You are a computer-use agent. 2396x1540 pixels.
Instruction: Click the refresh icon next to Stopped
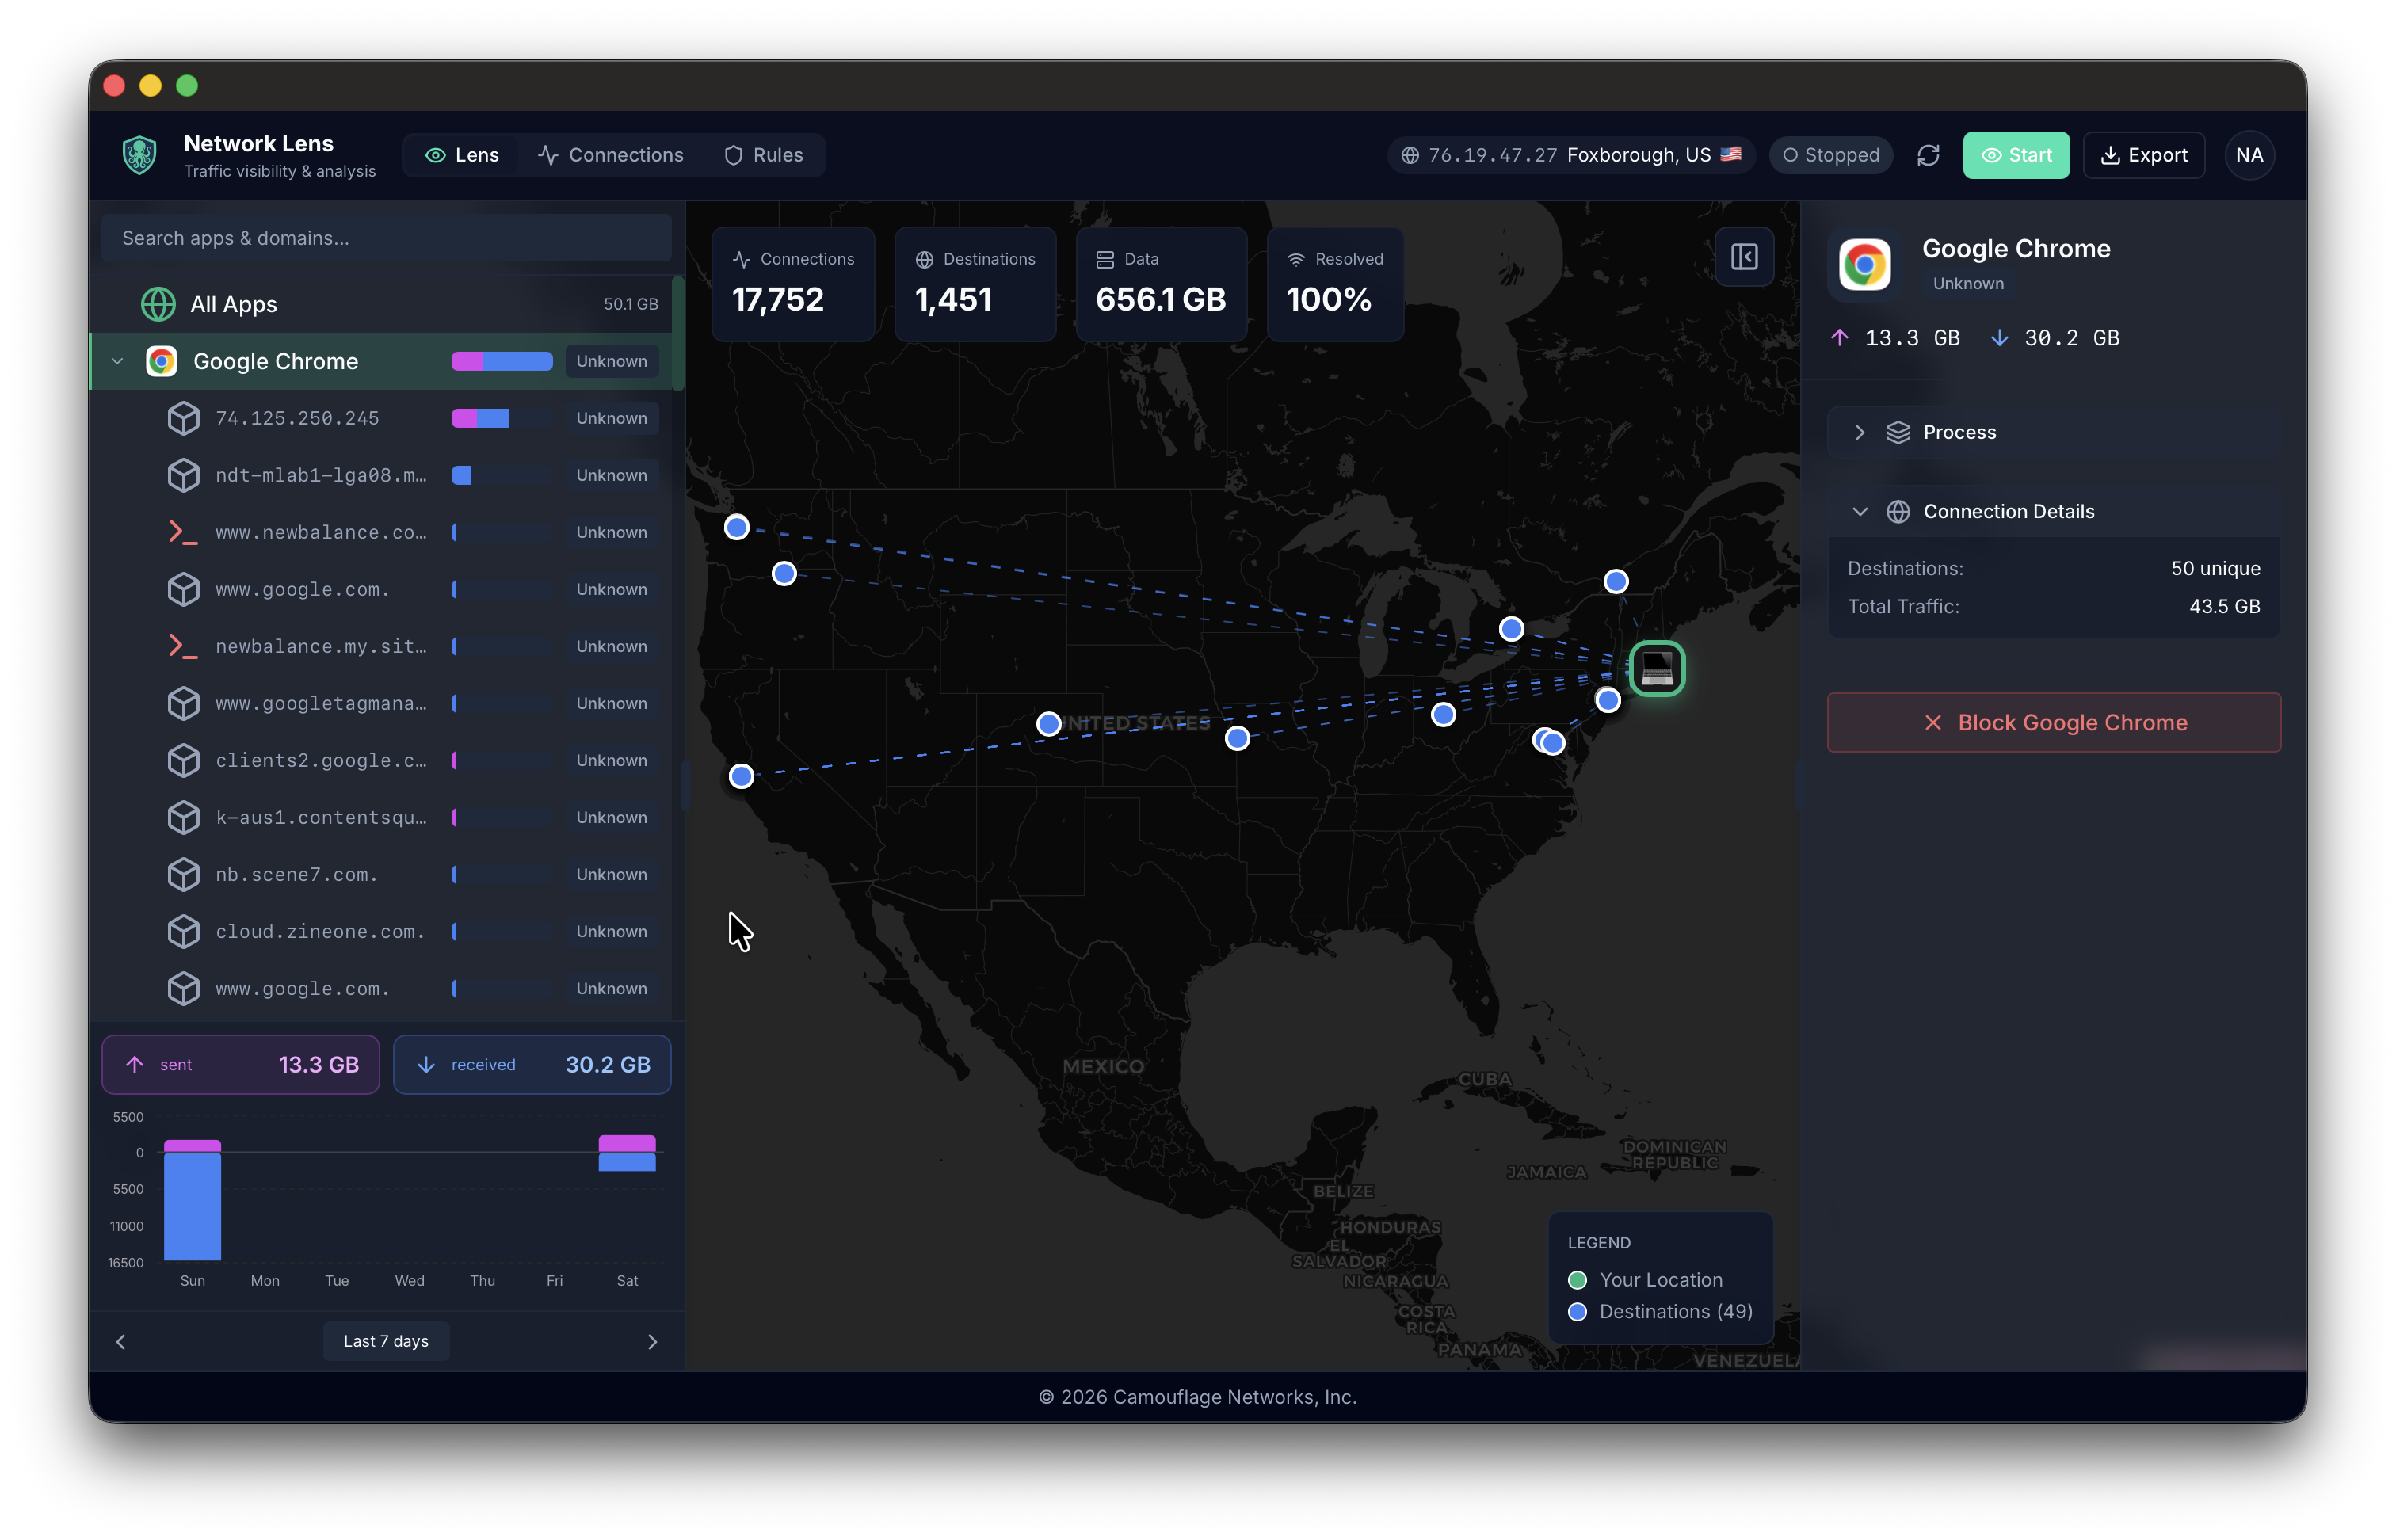click(x=1928, y=155)
